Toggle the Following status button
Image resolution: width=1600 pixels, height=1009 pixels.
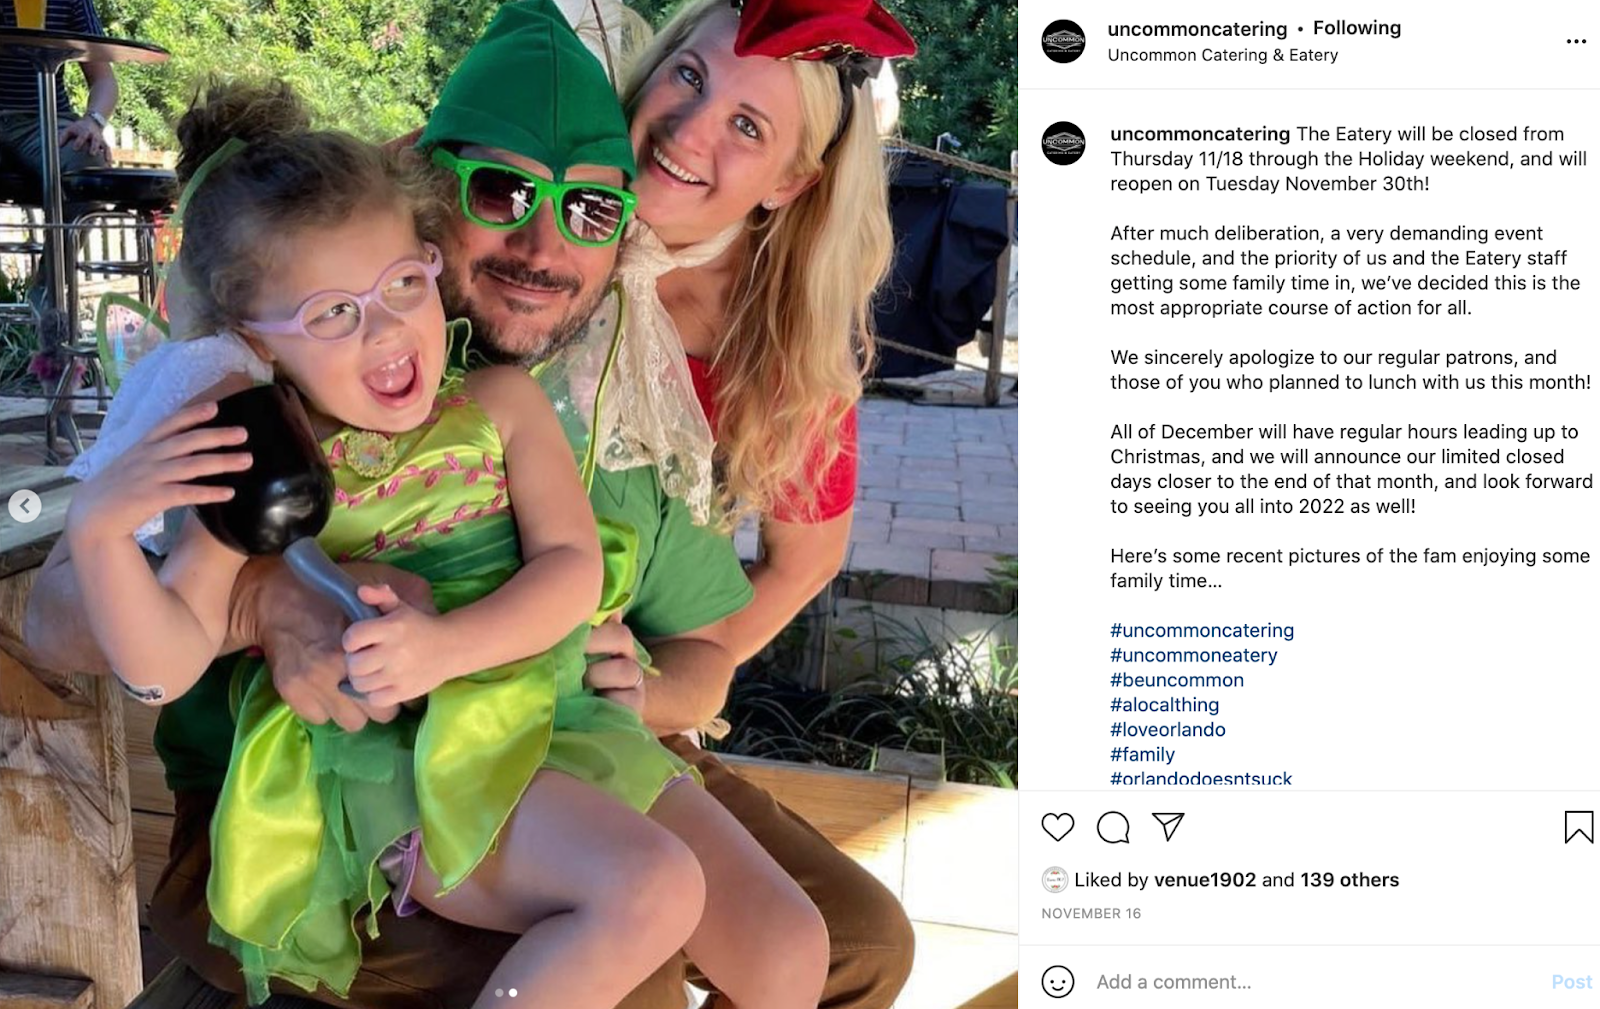[x=1357, y=28]
